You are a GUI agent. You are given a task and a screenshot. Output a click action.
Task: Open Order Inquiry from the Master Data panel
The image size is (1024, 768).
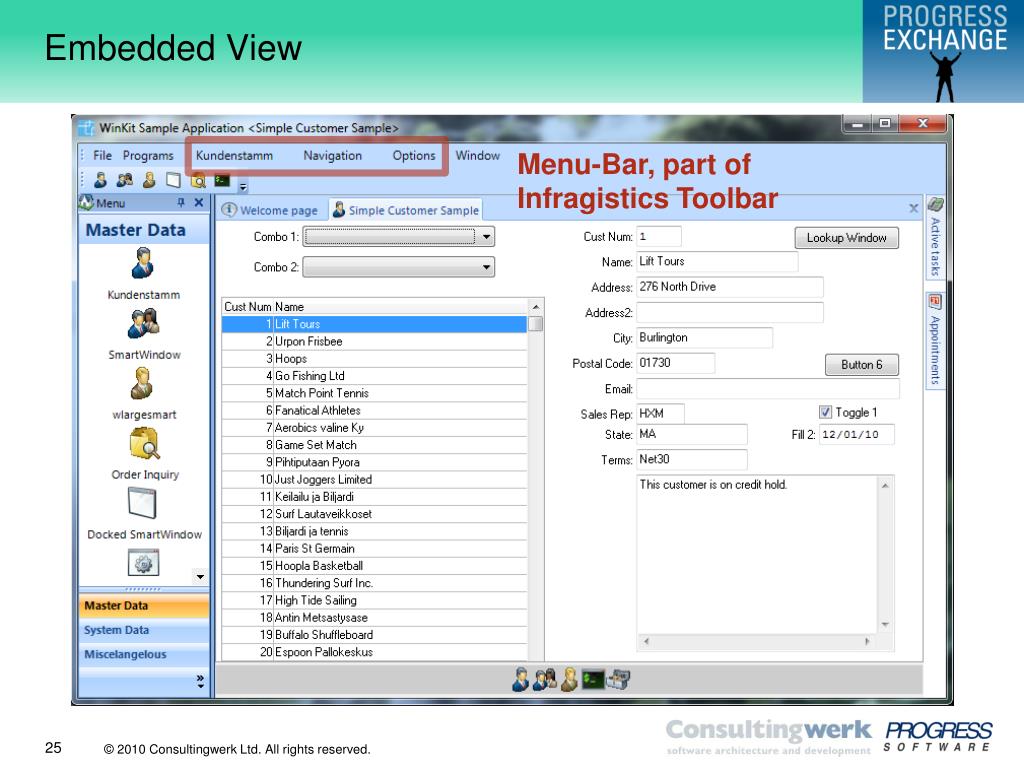tap(144, 454)
